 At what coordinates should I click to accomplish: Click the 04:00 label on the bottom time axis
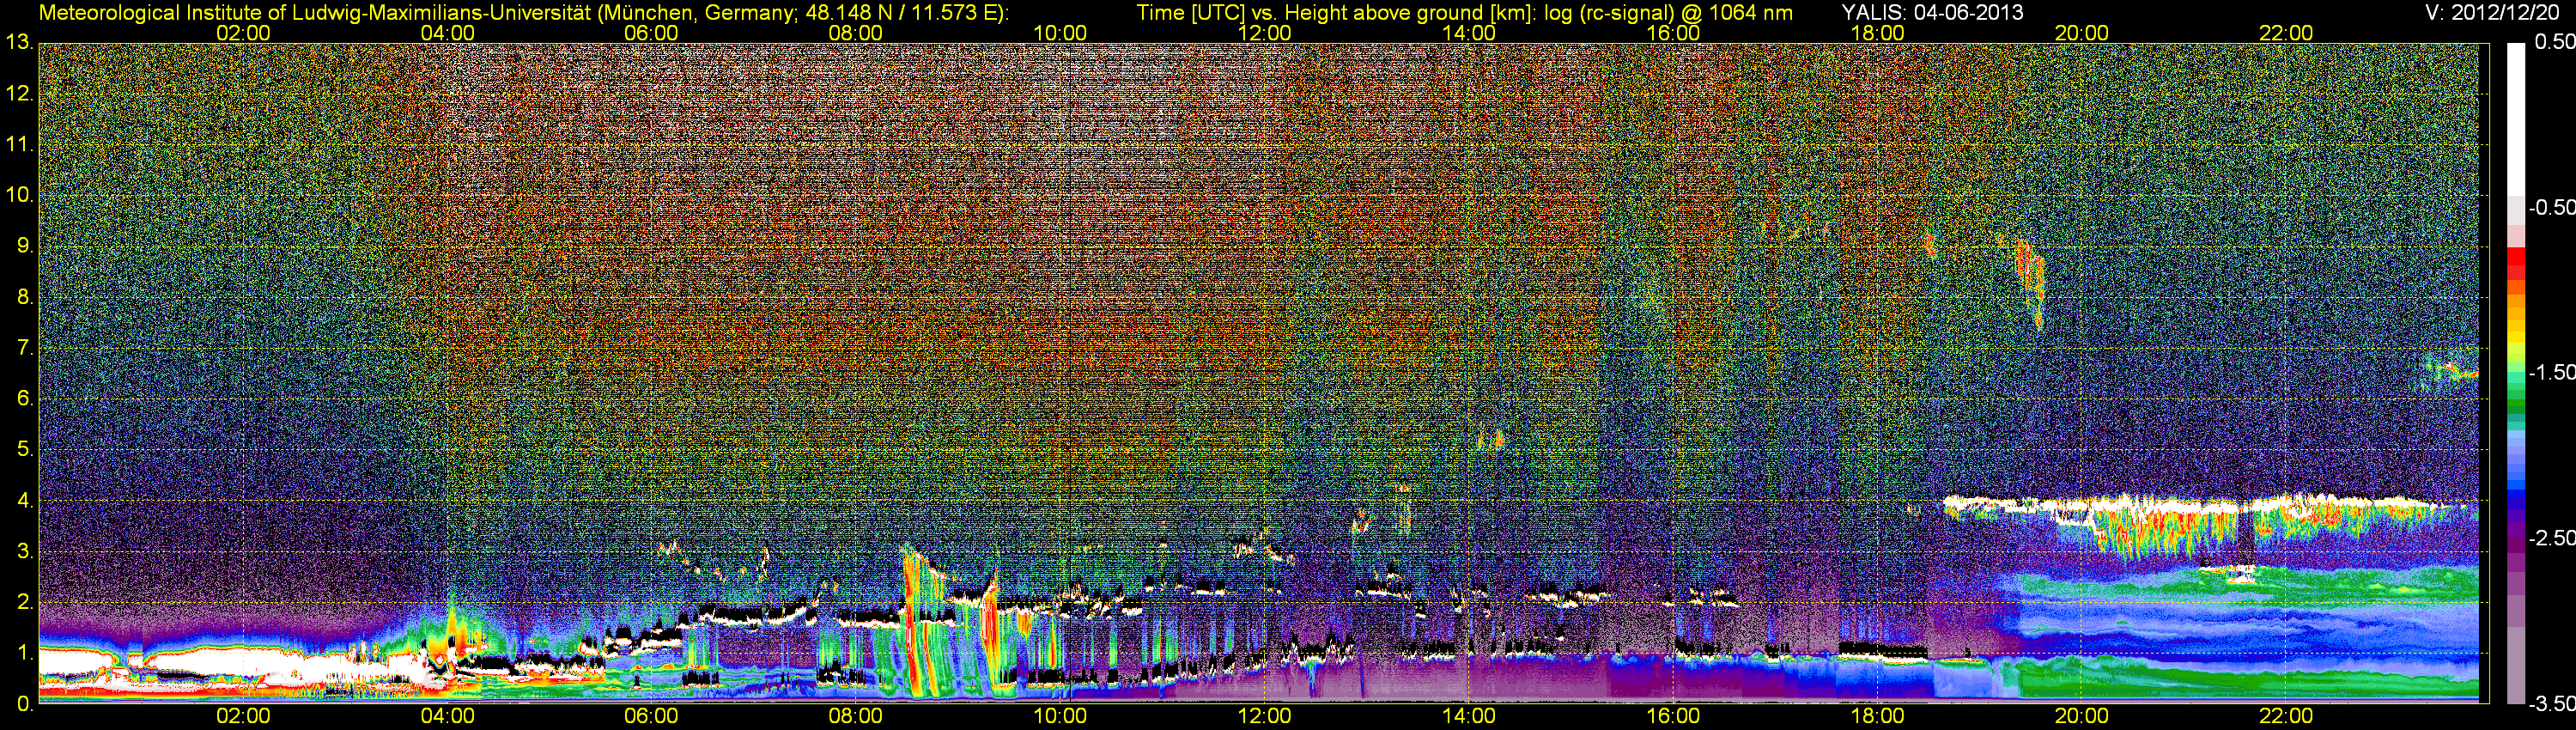[x=447, y=716]
